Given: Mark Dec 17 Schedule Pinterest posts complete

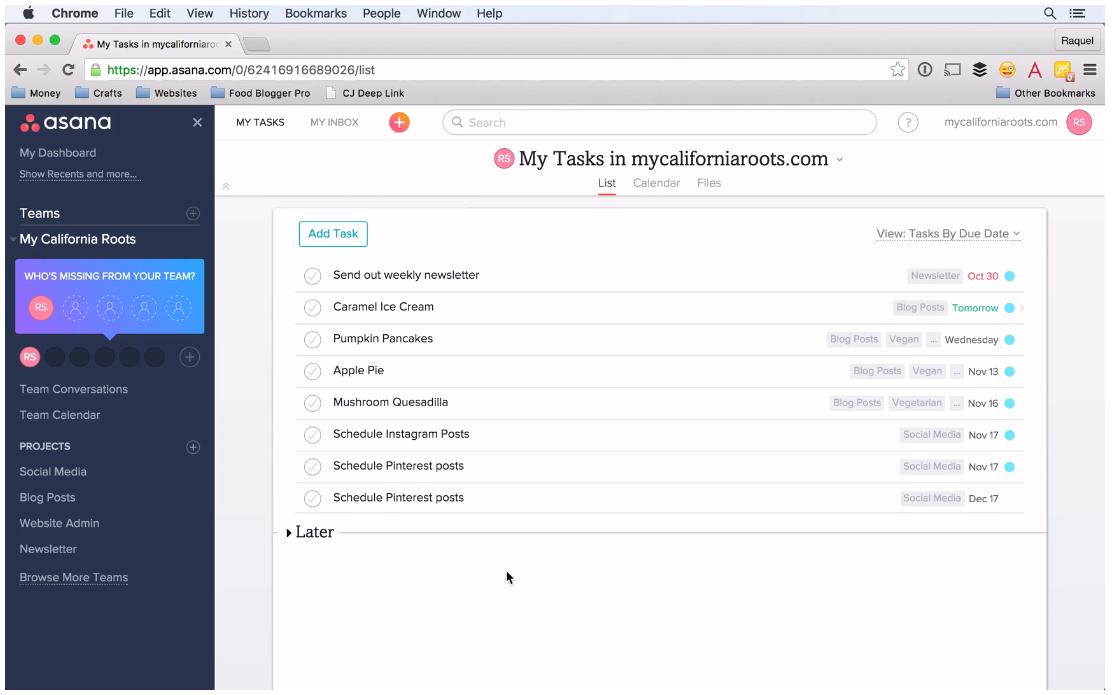Looking at the screenshot, I should tap(313, 499).
